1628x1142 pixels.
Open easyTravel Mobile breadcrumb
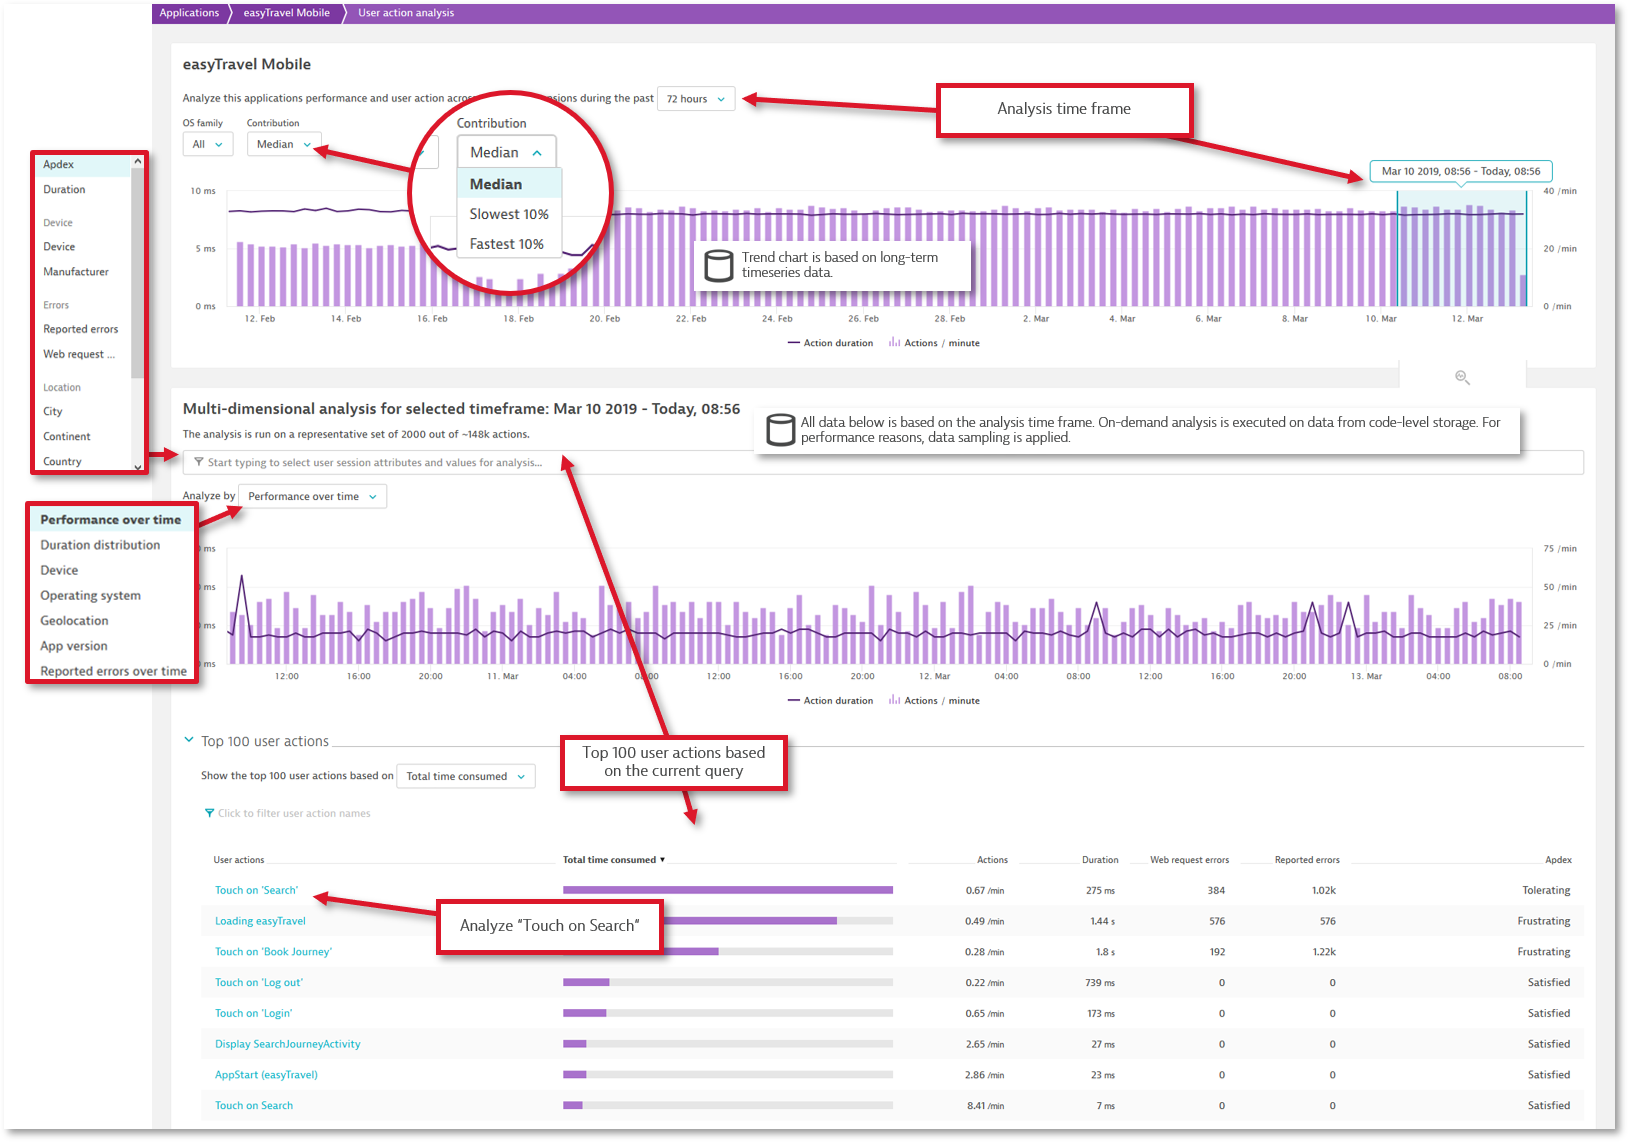(x=286, y=13)
